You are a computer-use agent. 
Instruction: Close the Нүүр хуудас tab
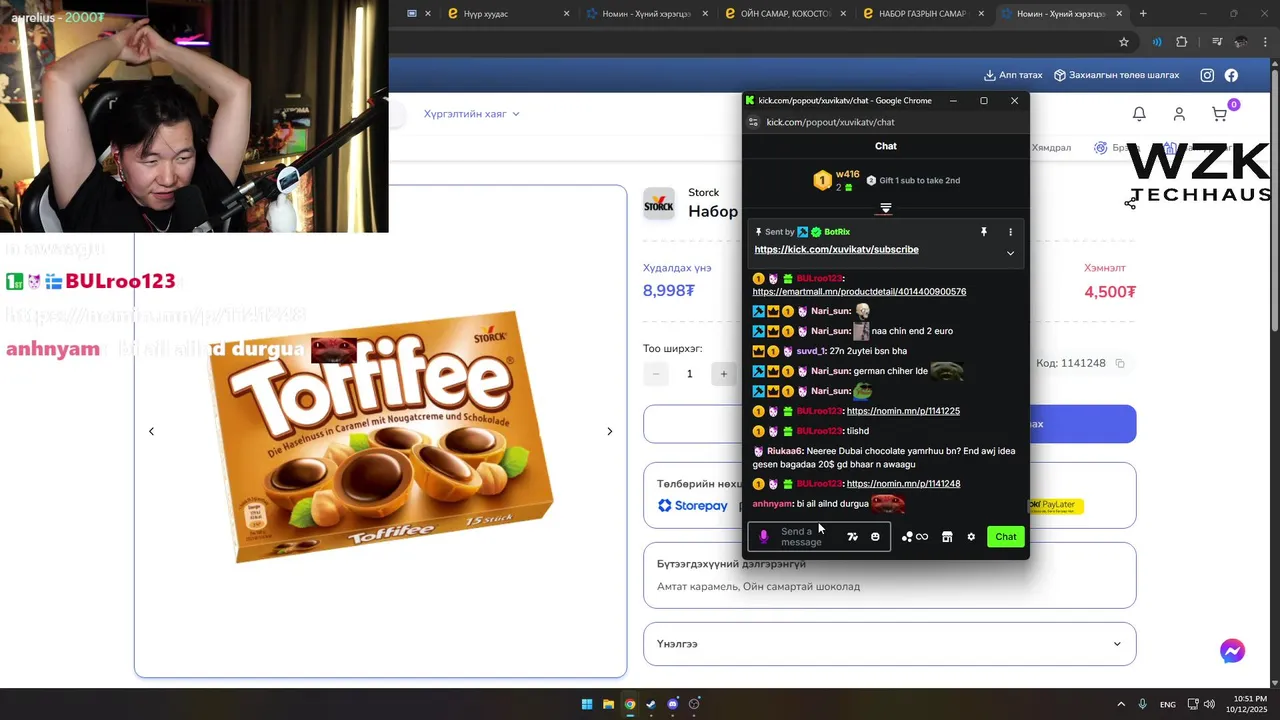click(566, 14)
